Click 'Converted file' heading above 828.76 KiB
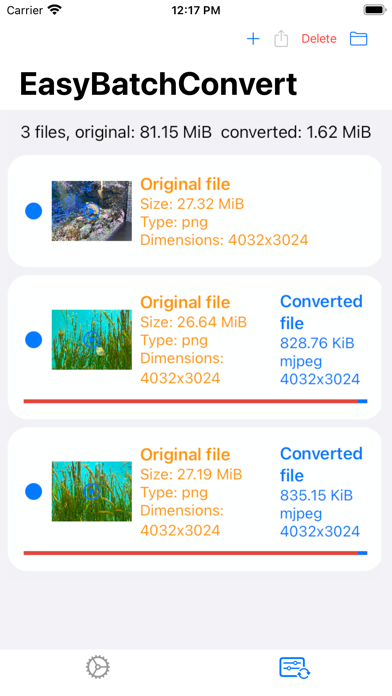 (321, 312)
